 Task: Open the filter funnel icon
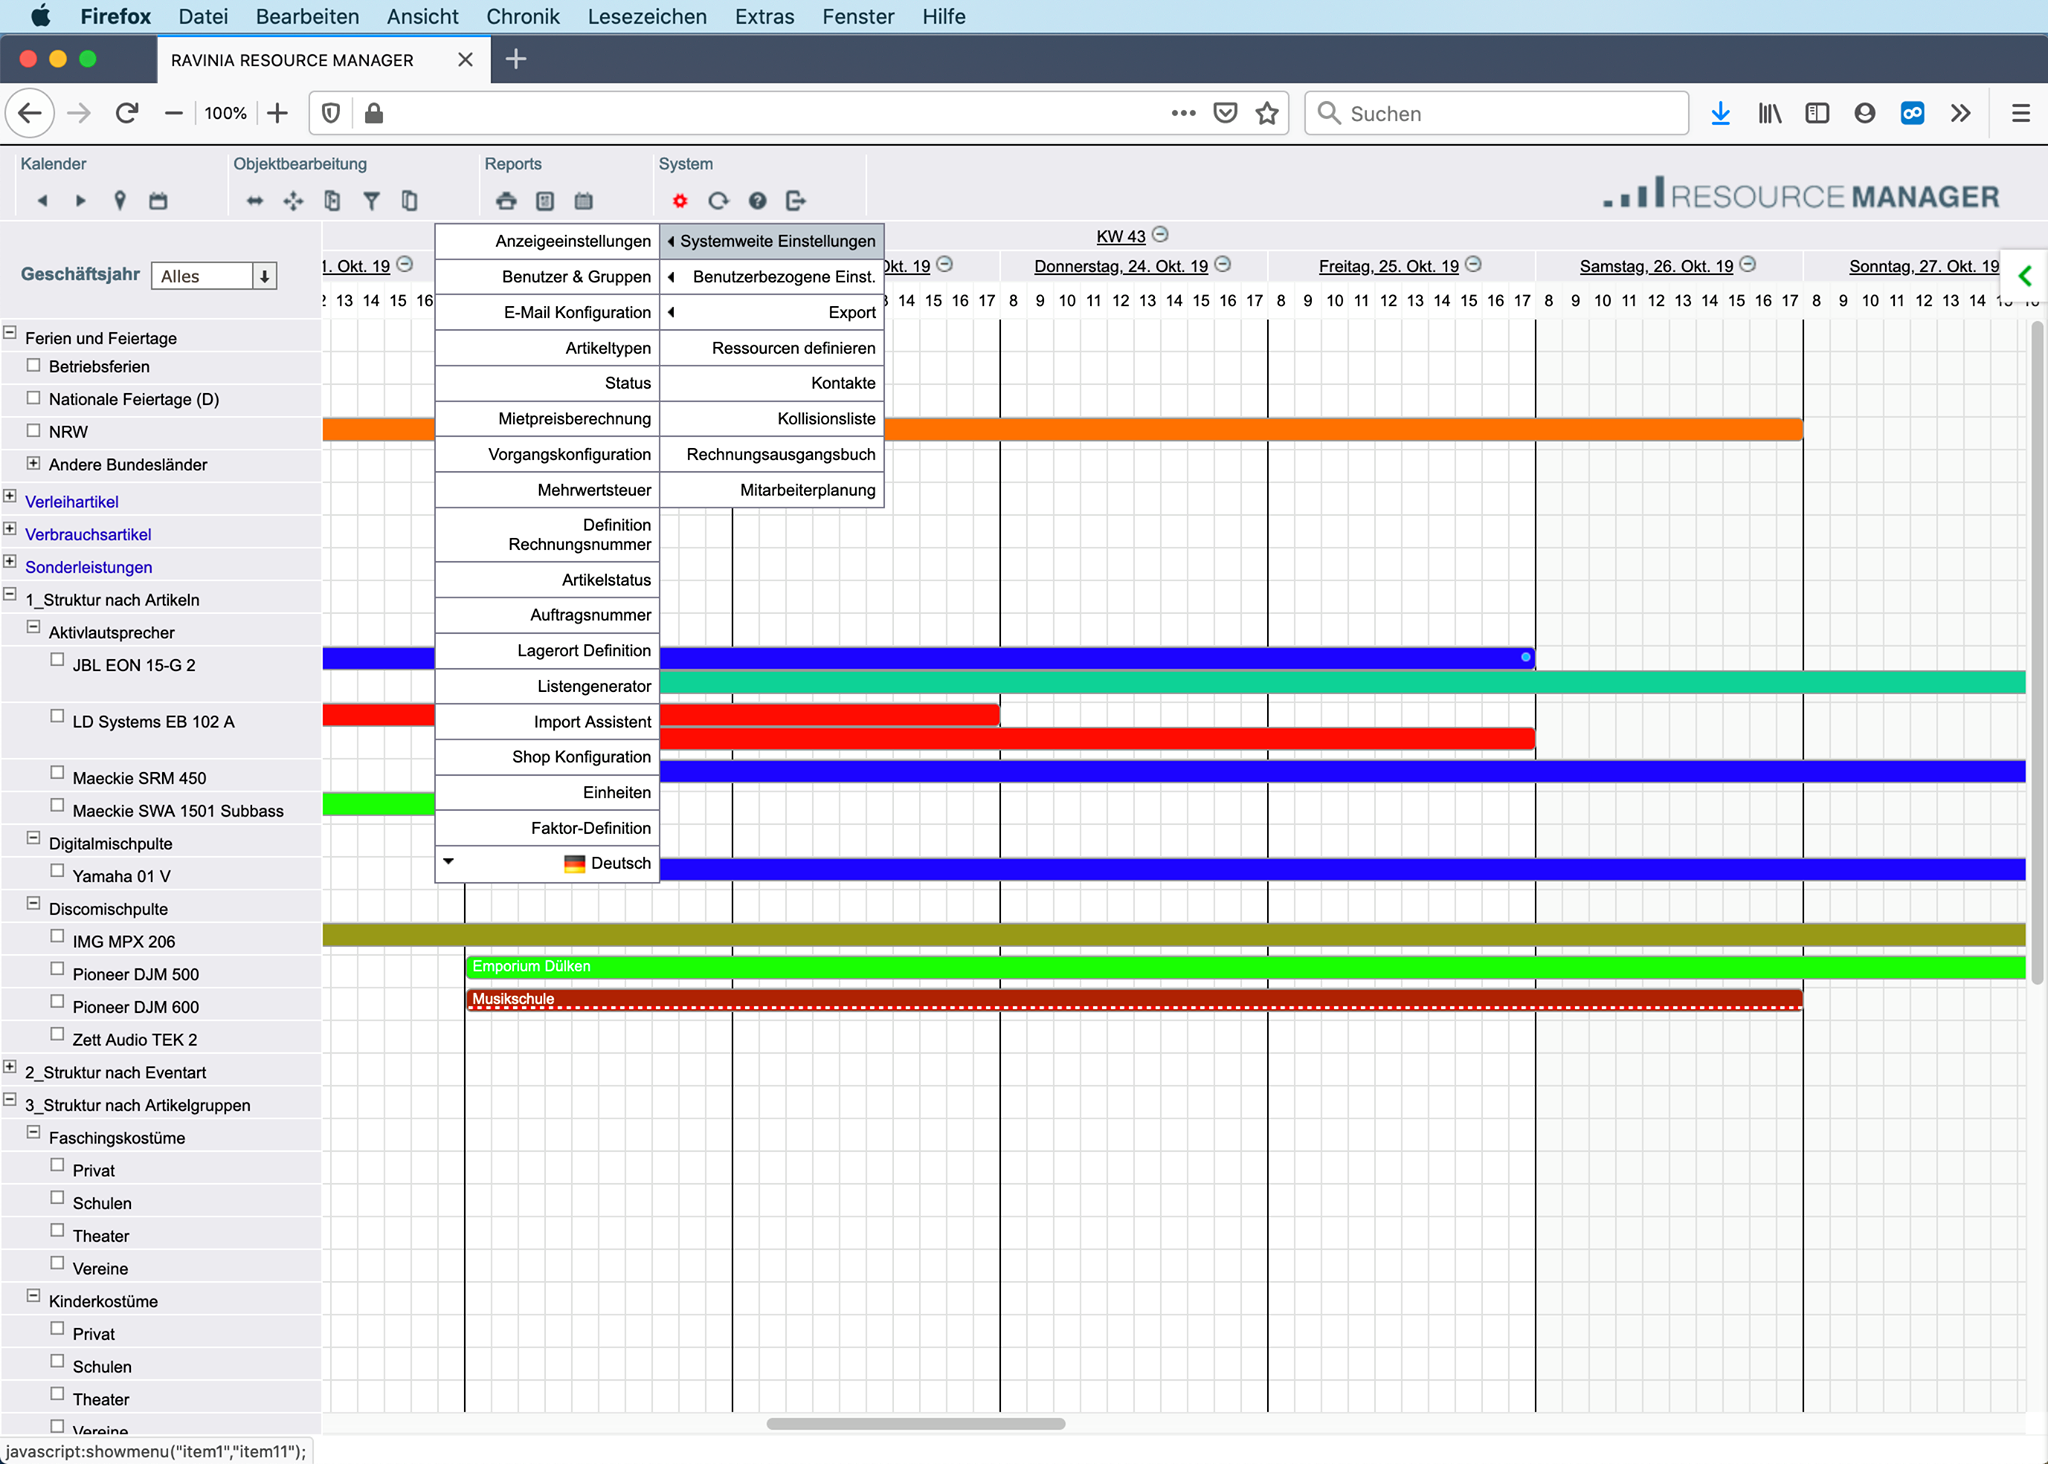click(371, 201)
